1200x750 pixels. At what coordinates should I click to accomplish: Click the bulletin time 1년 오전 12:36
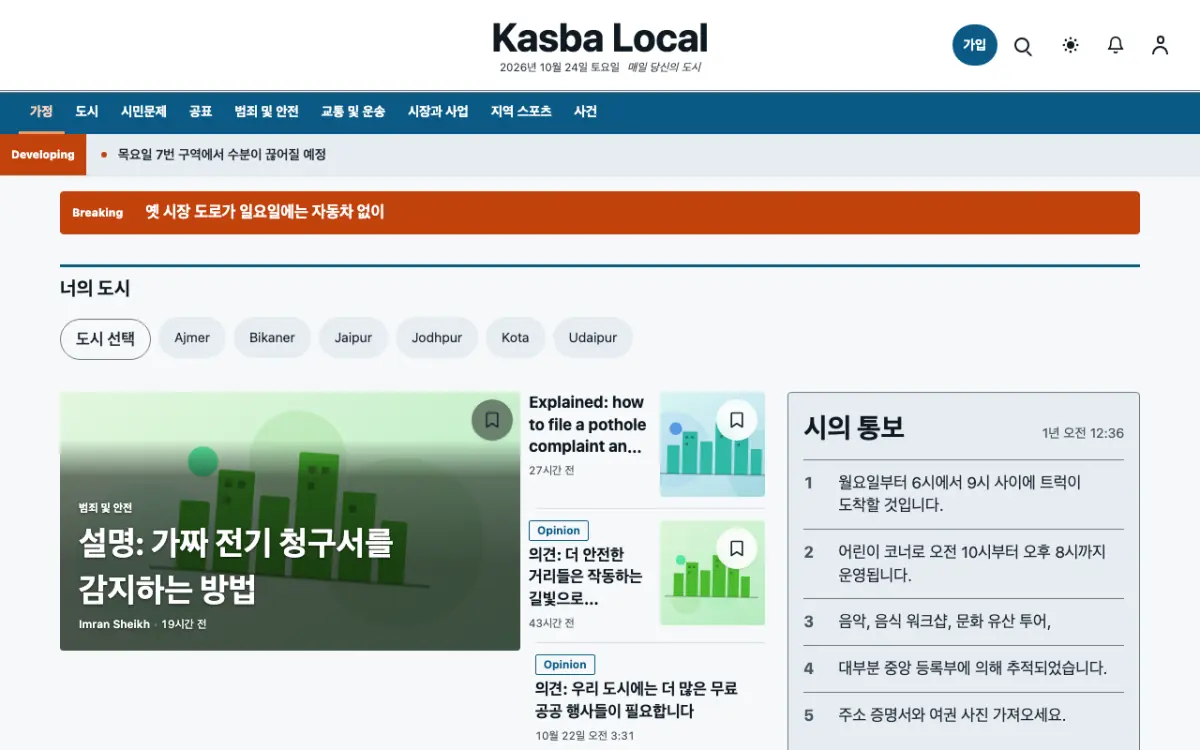[1083, 434]
